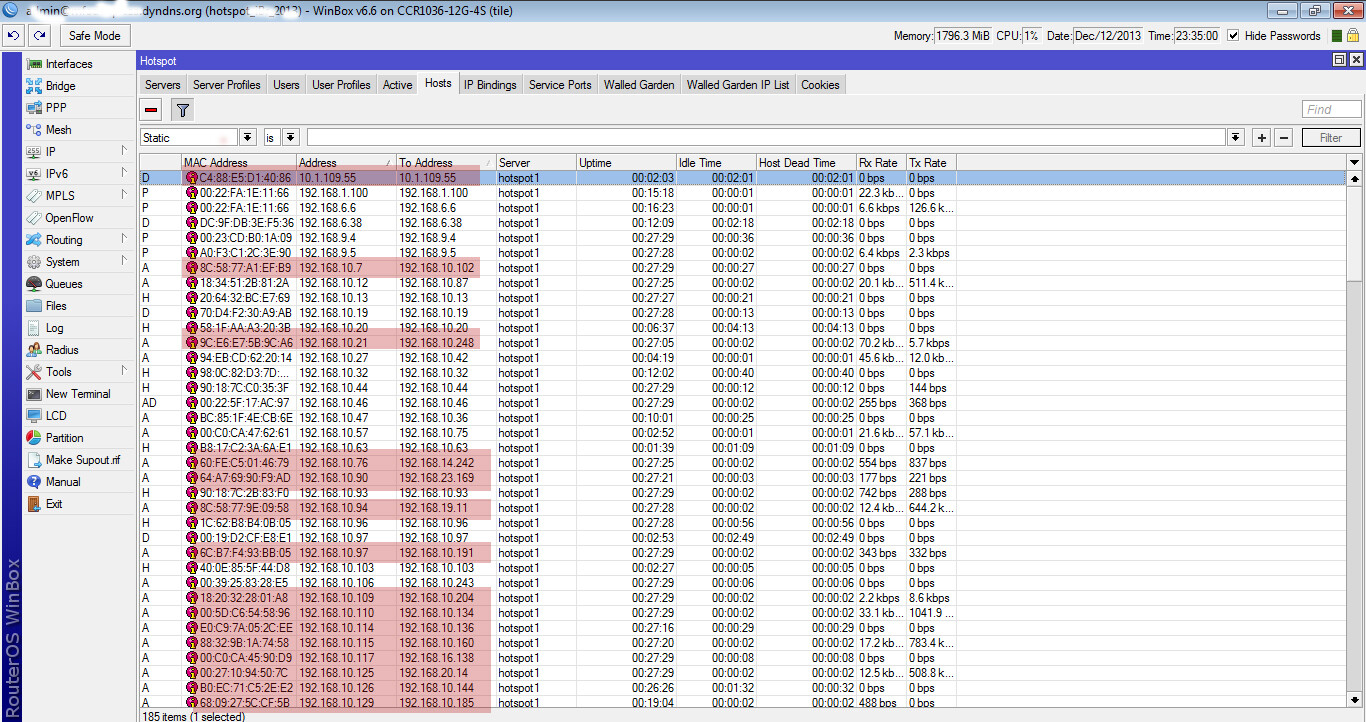Select the Queues sidebar entry
The height and width of the screenshot is (722, 1366).
62,283
